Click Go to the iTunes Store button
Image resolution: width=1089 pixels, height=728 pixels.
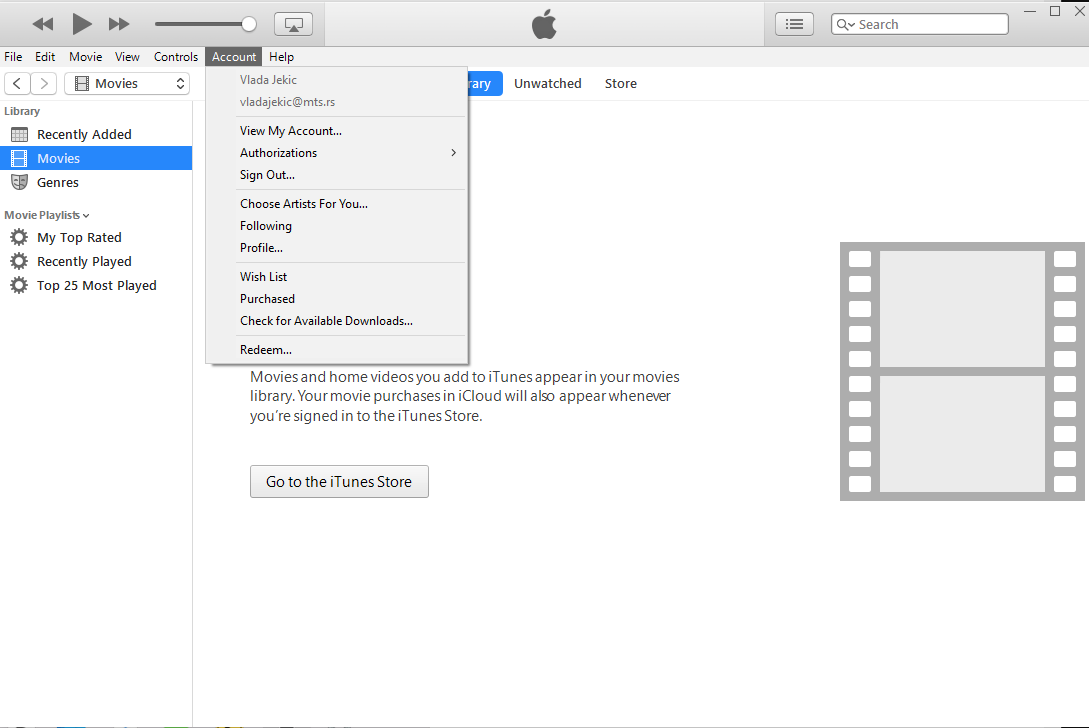click(339, 481)
